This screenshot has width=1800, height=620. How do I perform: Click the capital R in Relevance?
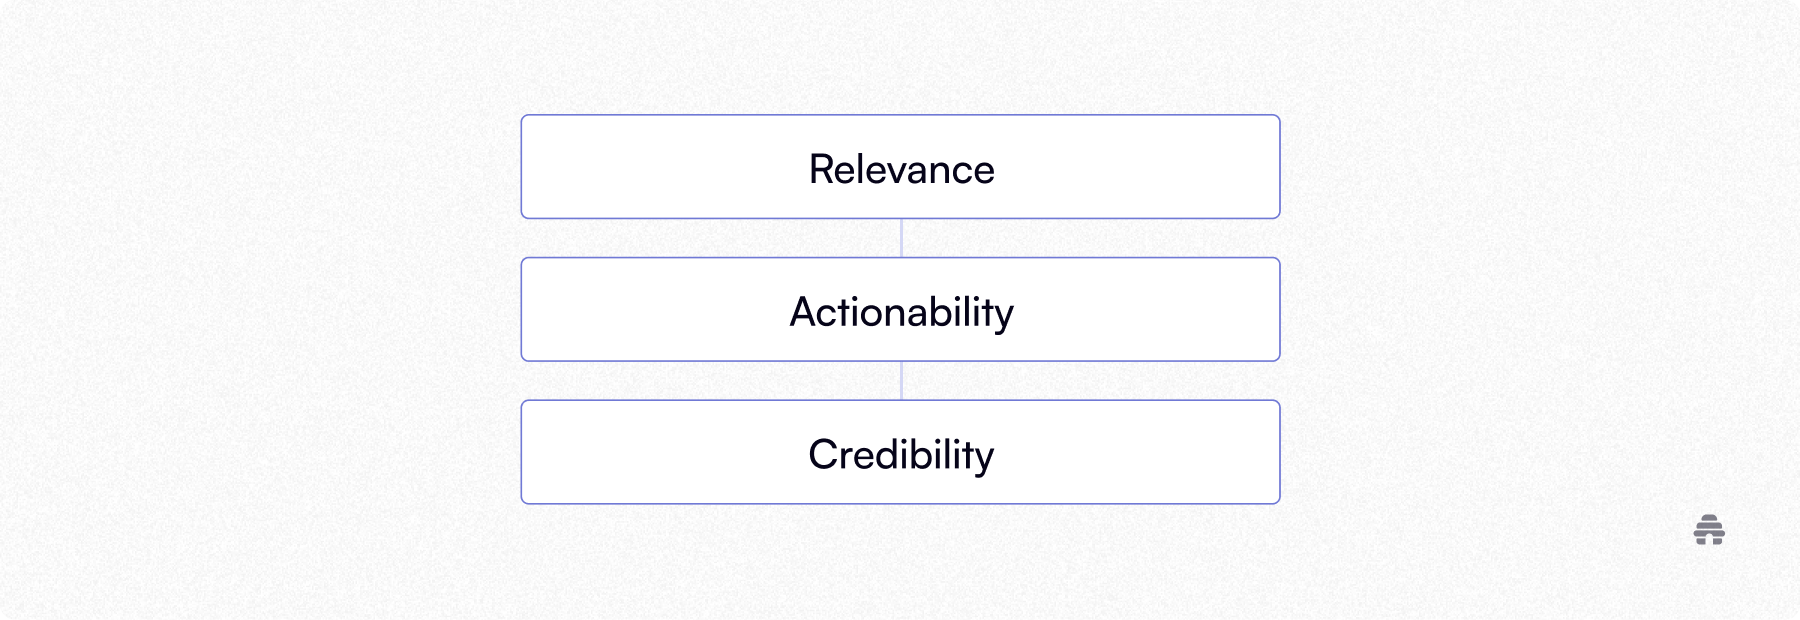[x=820, y=169]
